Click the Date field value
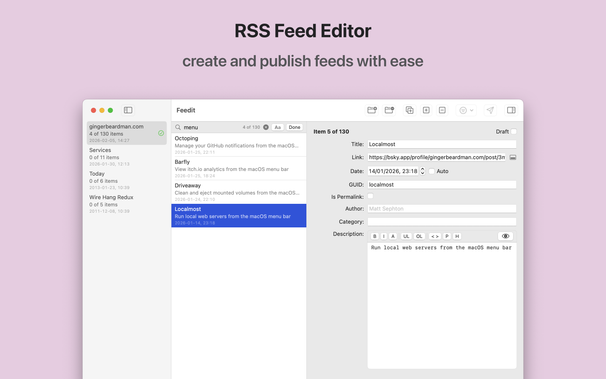The width and height of the screenshot is (606, 379). pyautogui.click(x=393, y=171)
